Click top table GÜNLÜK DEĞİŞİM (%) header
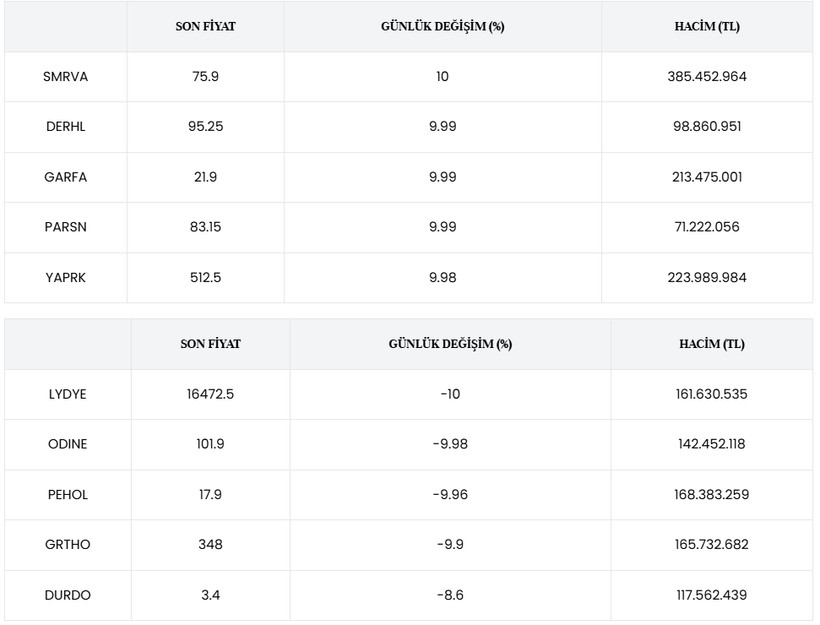The image size is (820, 625). click(442, 26)
